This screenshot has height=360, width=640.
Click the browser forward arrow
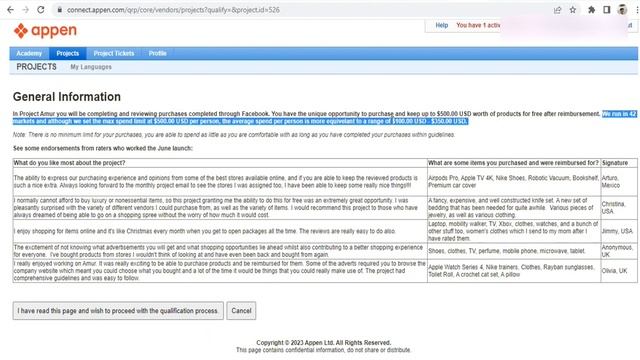point(25,10)
